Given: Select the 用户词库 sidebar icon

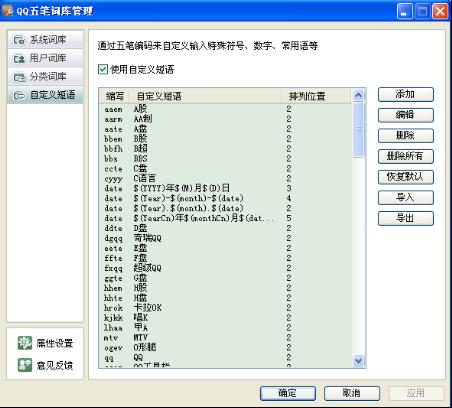Looking at the screenshot, I should (x=19, y=59).
